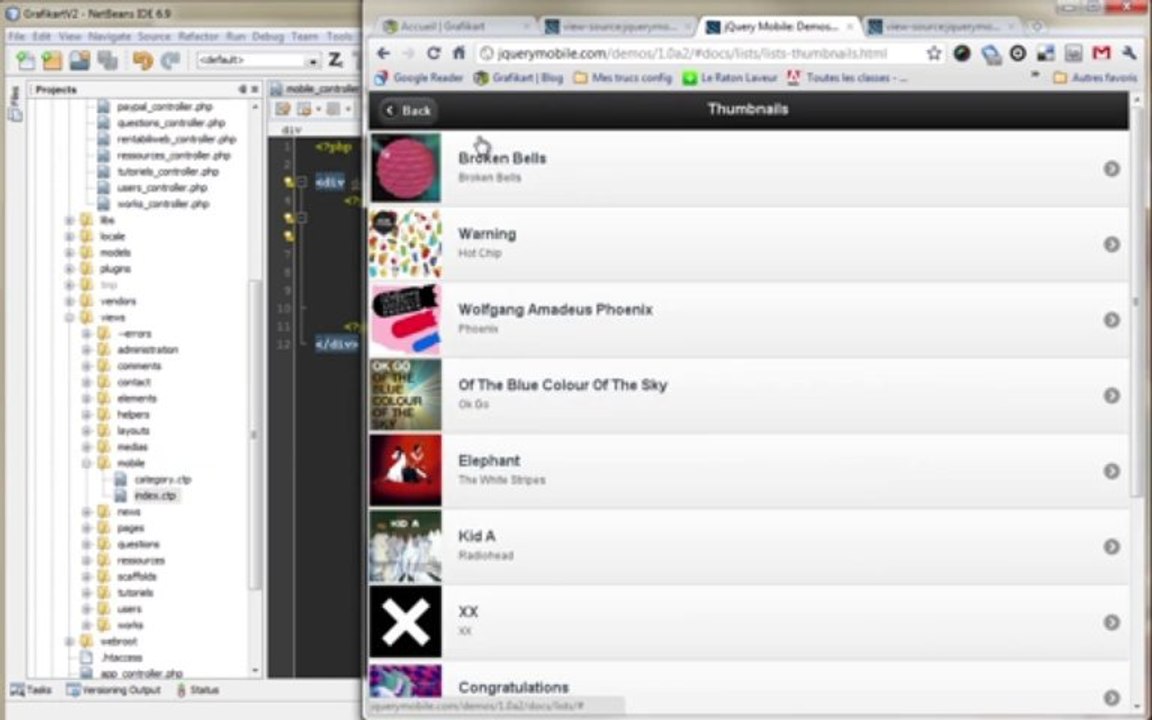Select the mobile_controller editor tab
This screenshot has height=720, width=1152.
tap(314, 89)
